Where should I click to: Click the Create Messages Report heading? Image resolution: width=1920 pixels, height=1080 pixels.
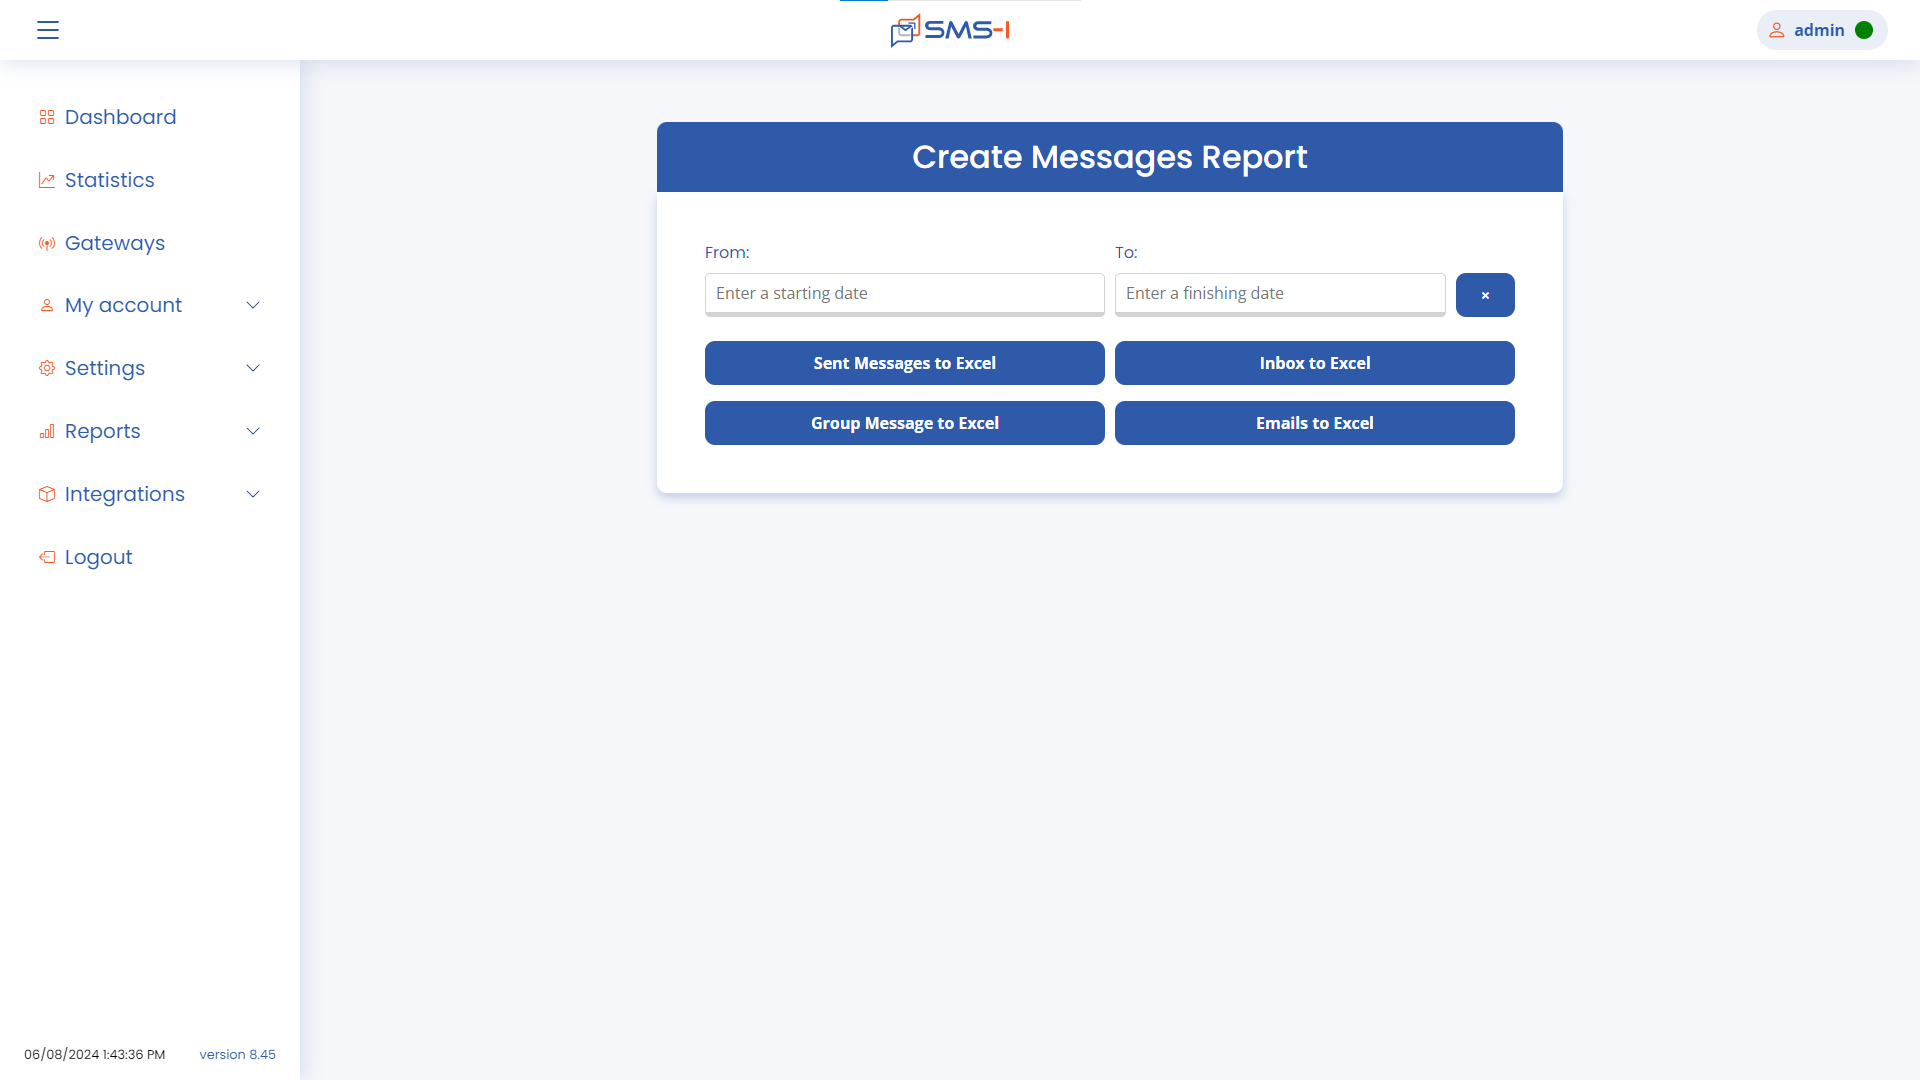pos(1110,157)
